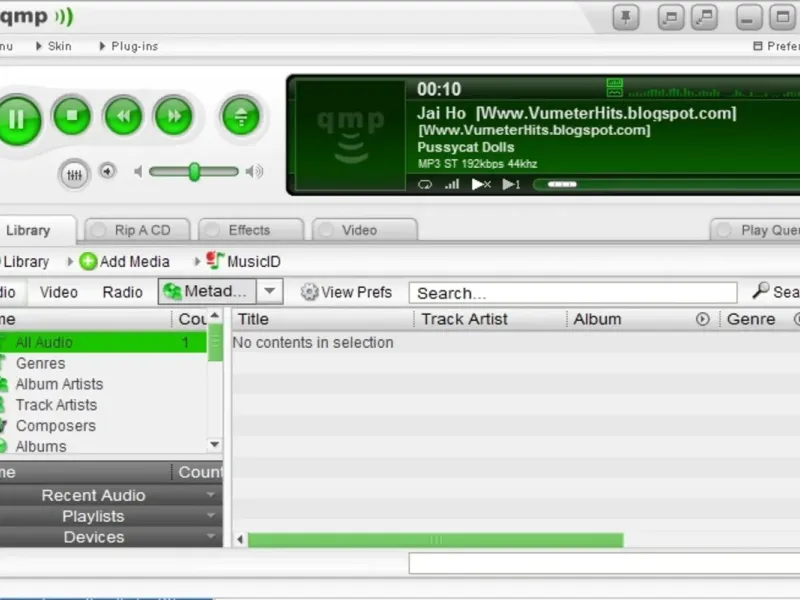The height and width of the screenshot is (600, 800).
Task: Click the first window mode button
Action: 670,18
